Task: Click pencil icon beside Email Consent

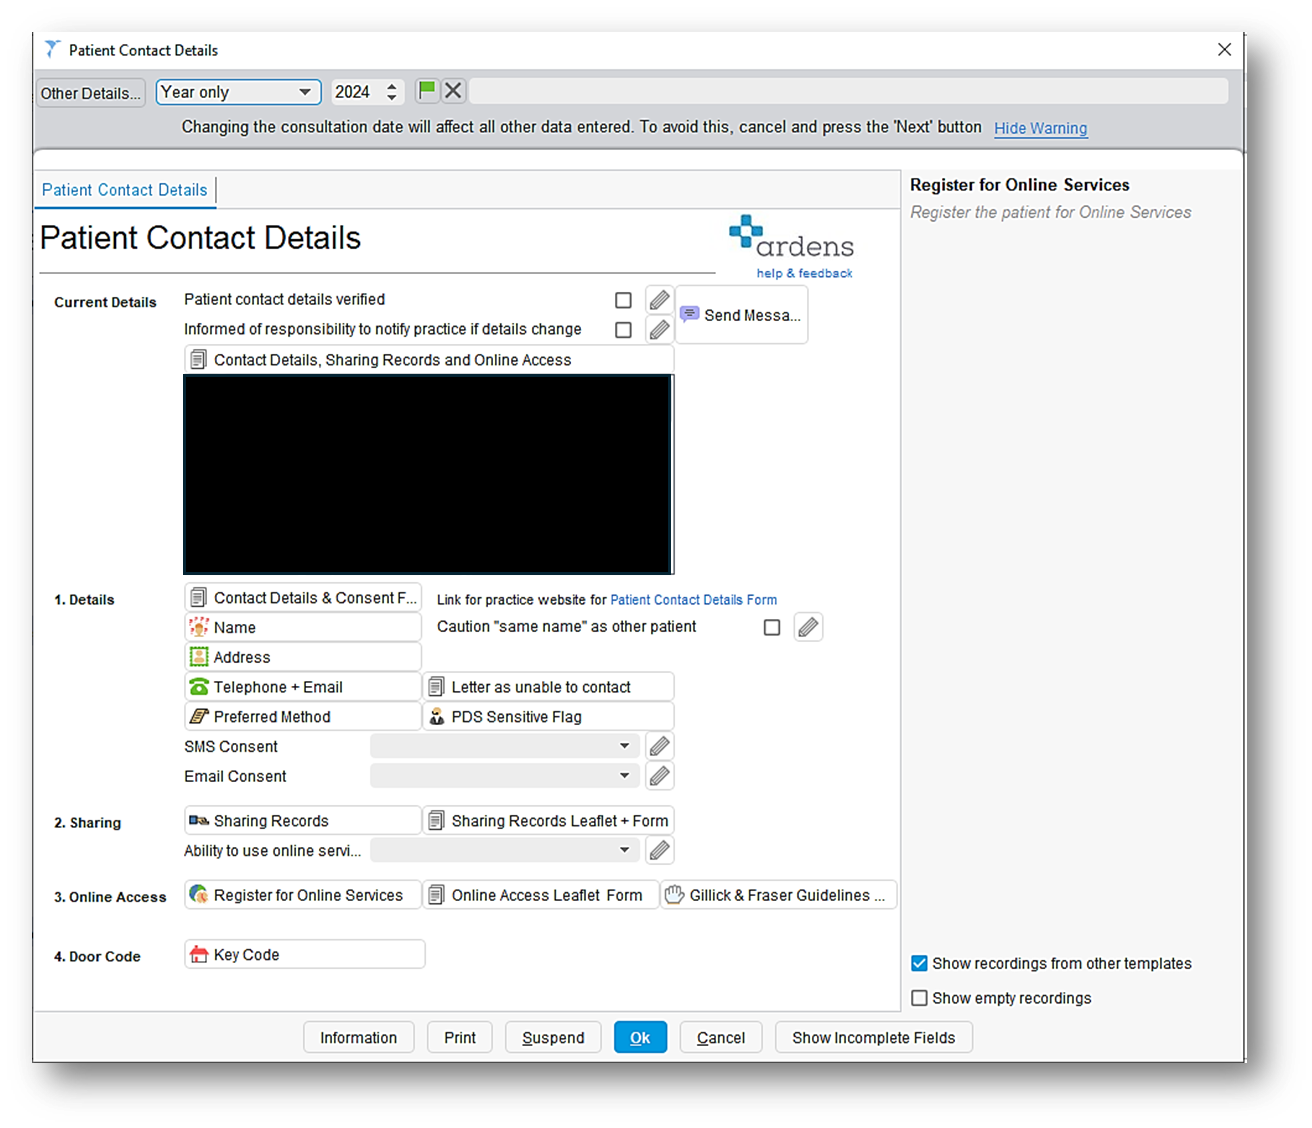Action: click(x=659, y=776)
